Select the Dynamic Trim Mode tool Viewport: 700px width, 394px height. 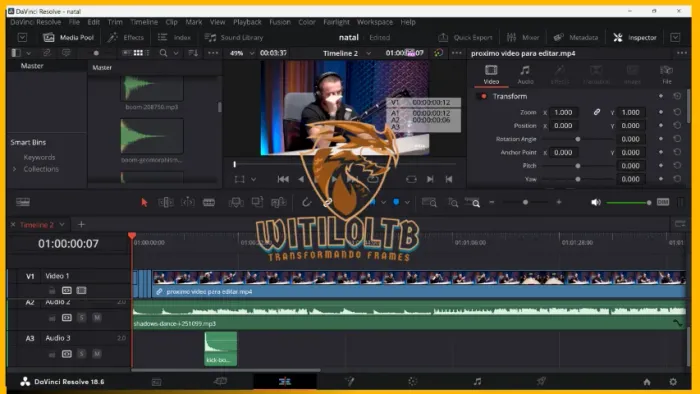(188, 203)
